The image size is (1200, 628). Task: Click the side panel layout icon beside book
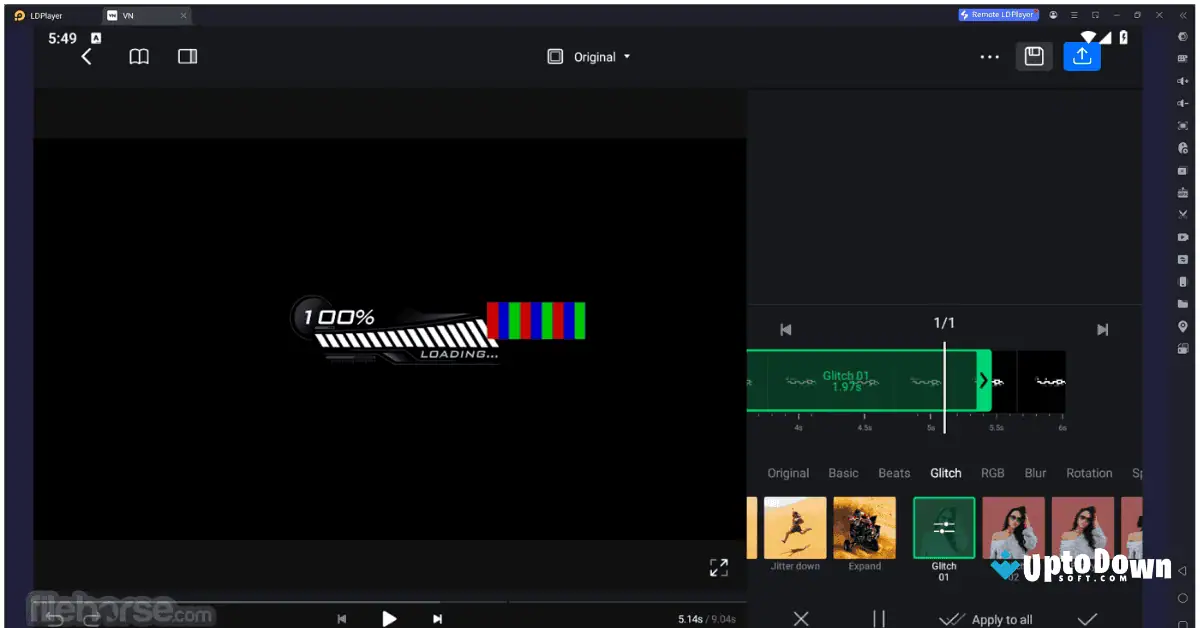(187, 56)
